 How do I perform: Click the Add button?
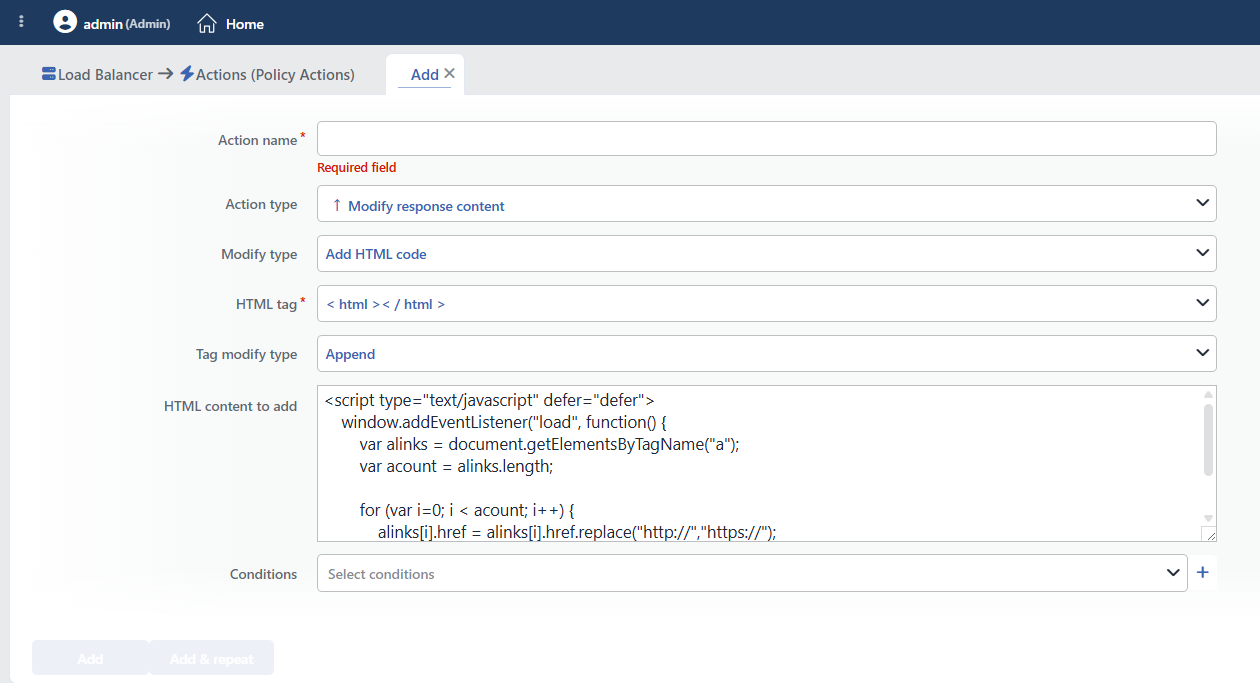coord(90,658)
